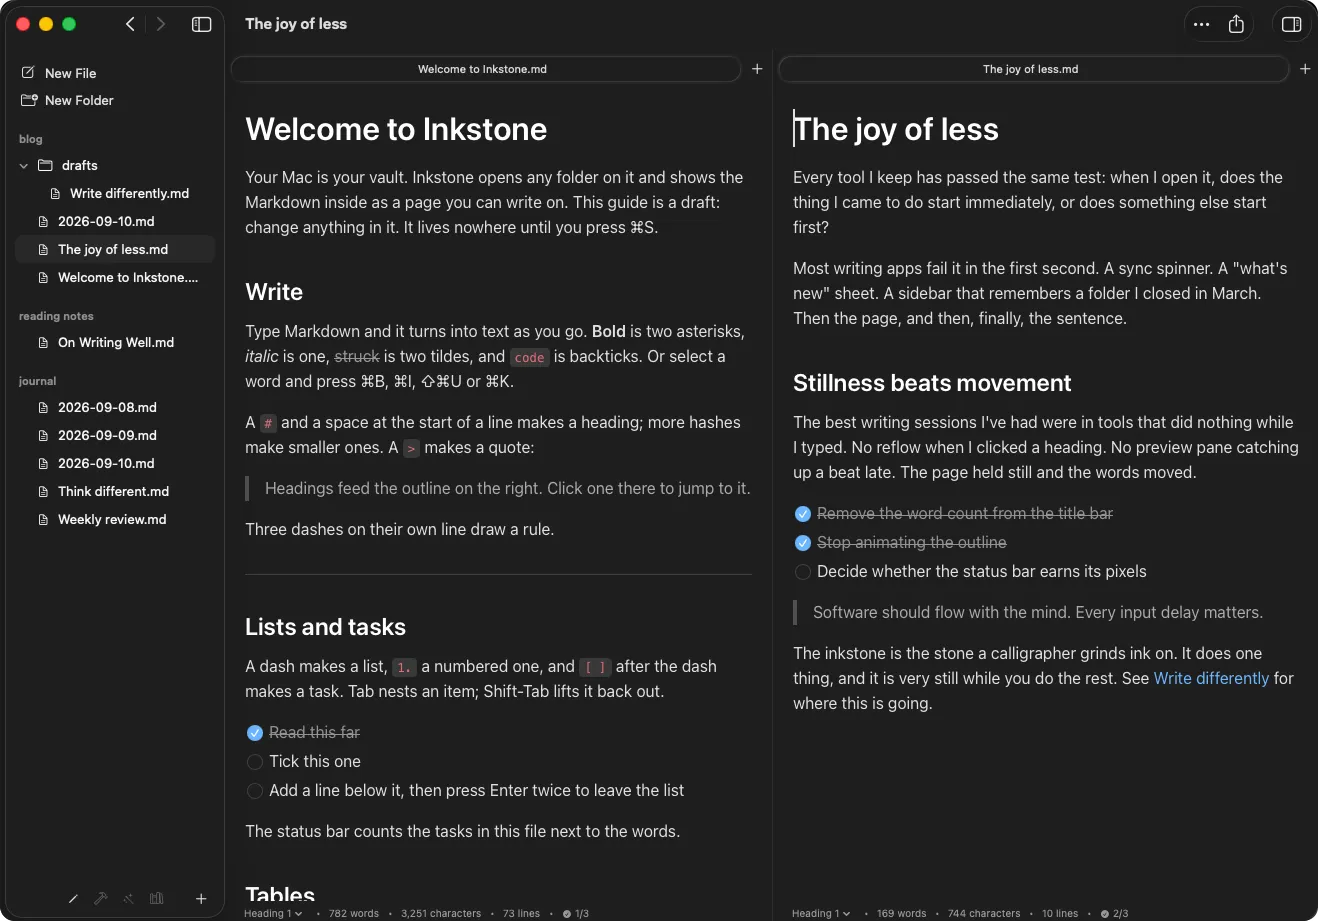Switch to The joy of less.md tab
Screen dimensions: 1318x921
pyautogui.click(x=1033, y=69)
